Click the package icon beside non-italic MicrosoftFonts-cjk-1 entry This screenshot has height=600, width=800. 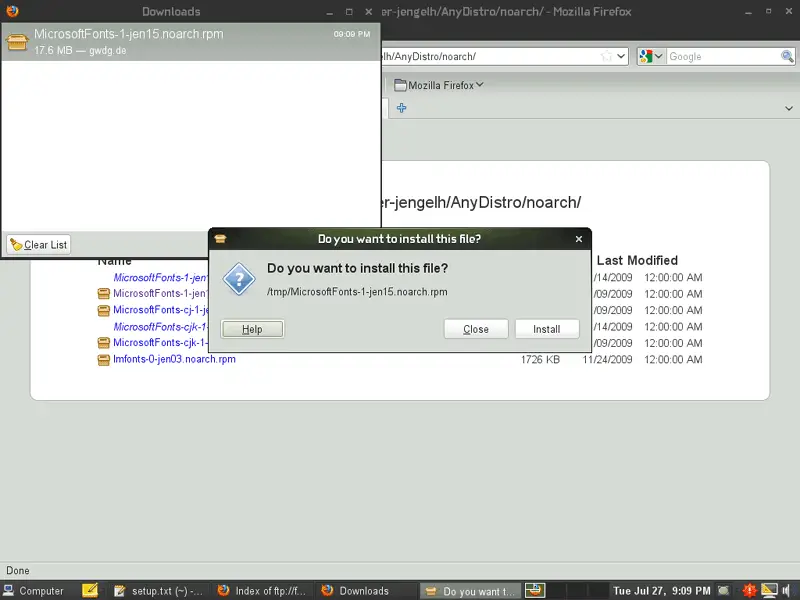(x=104, y=343)
